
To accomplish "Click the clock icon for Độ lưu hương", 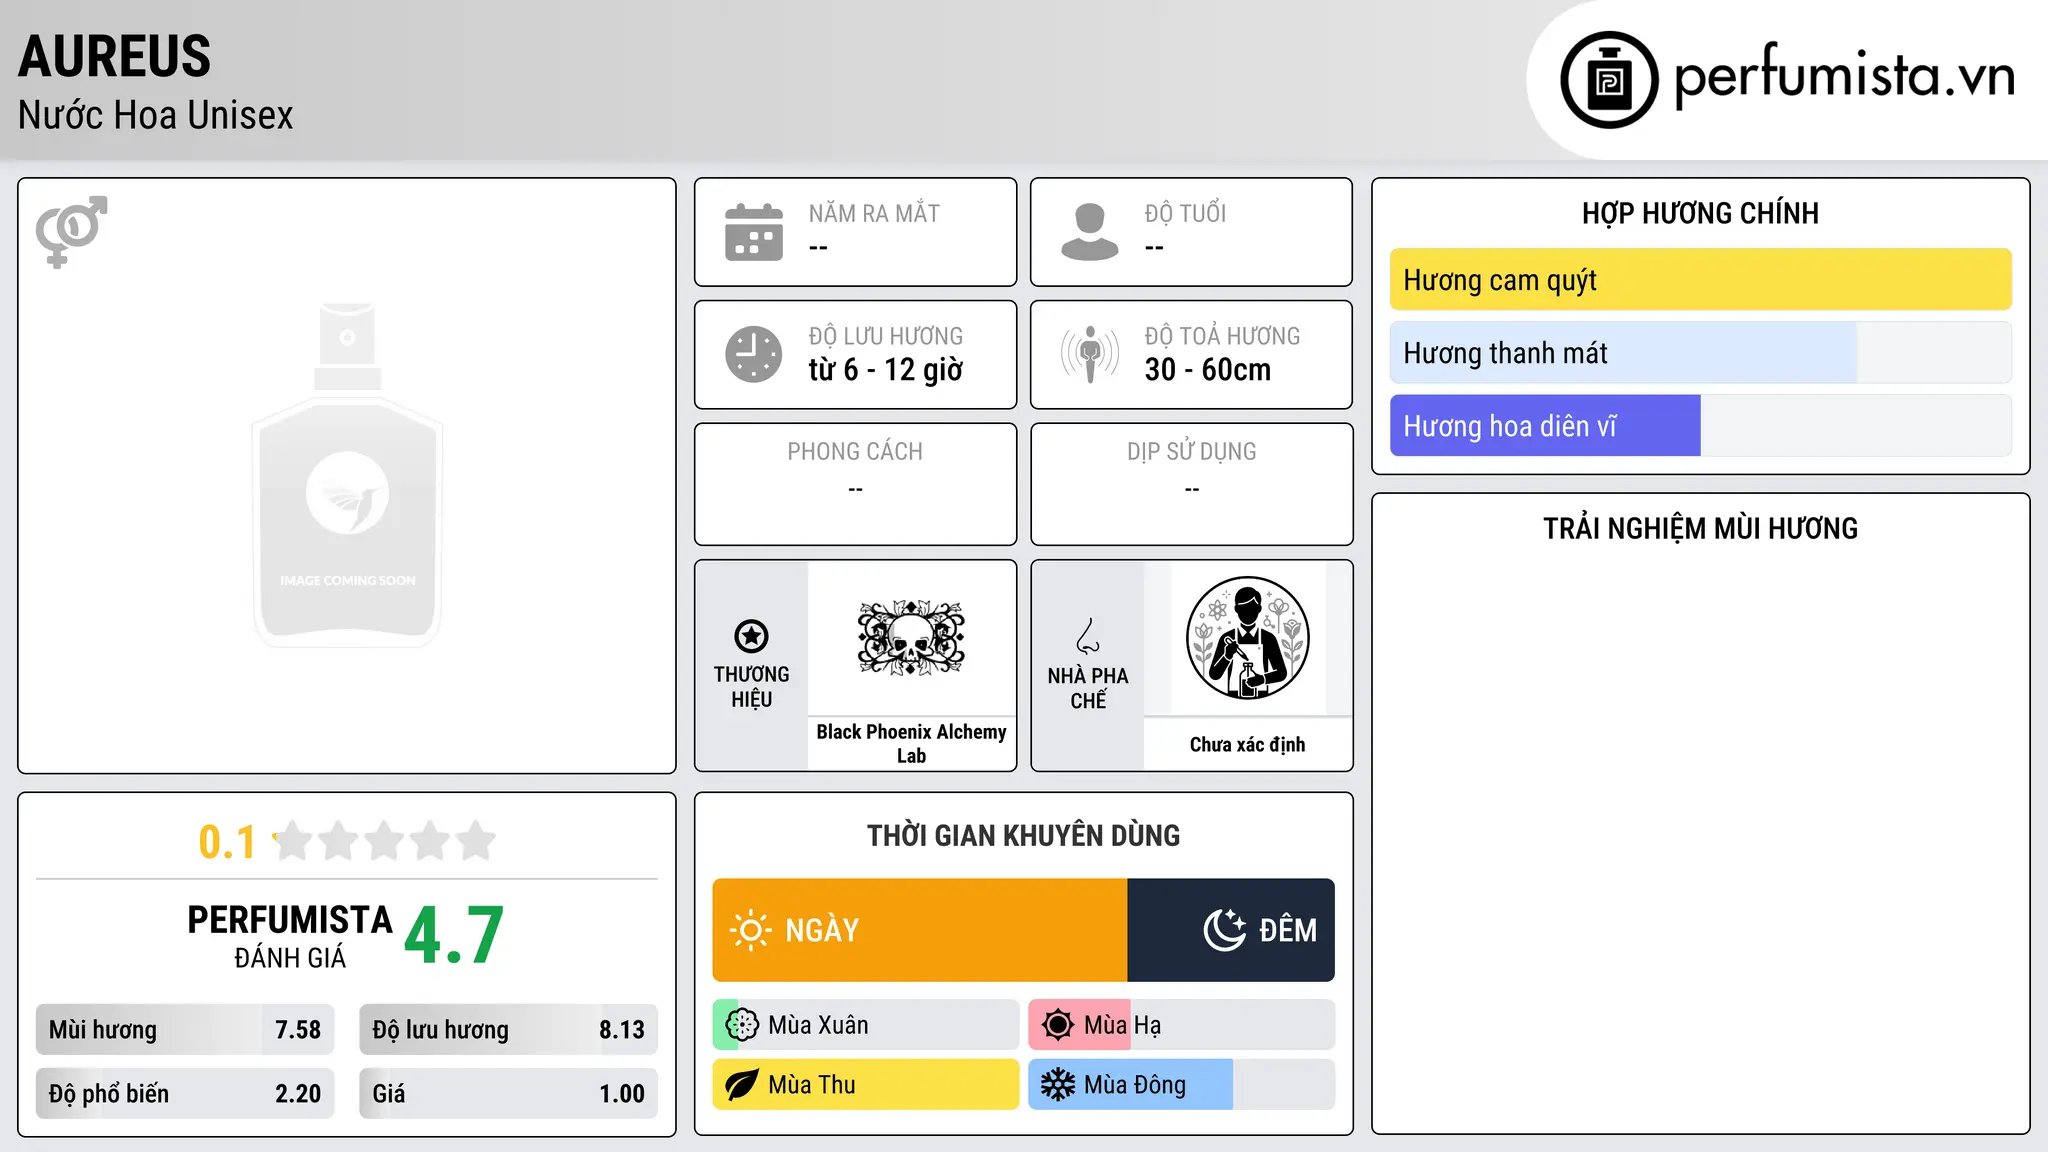I will click(754, 354).
